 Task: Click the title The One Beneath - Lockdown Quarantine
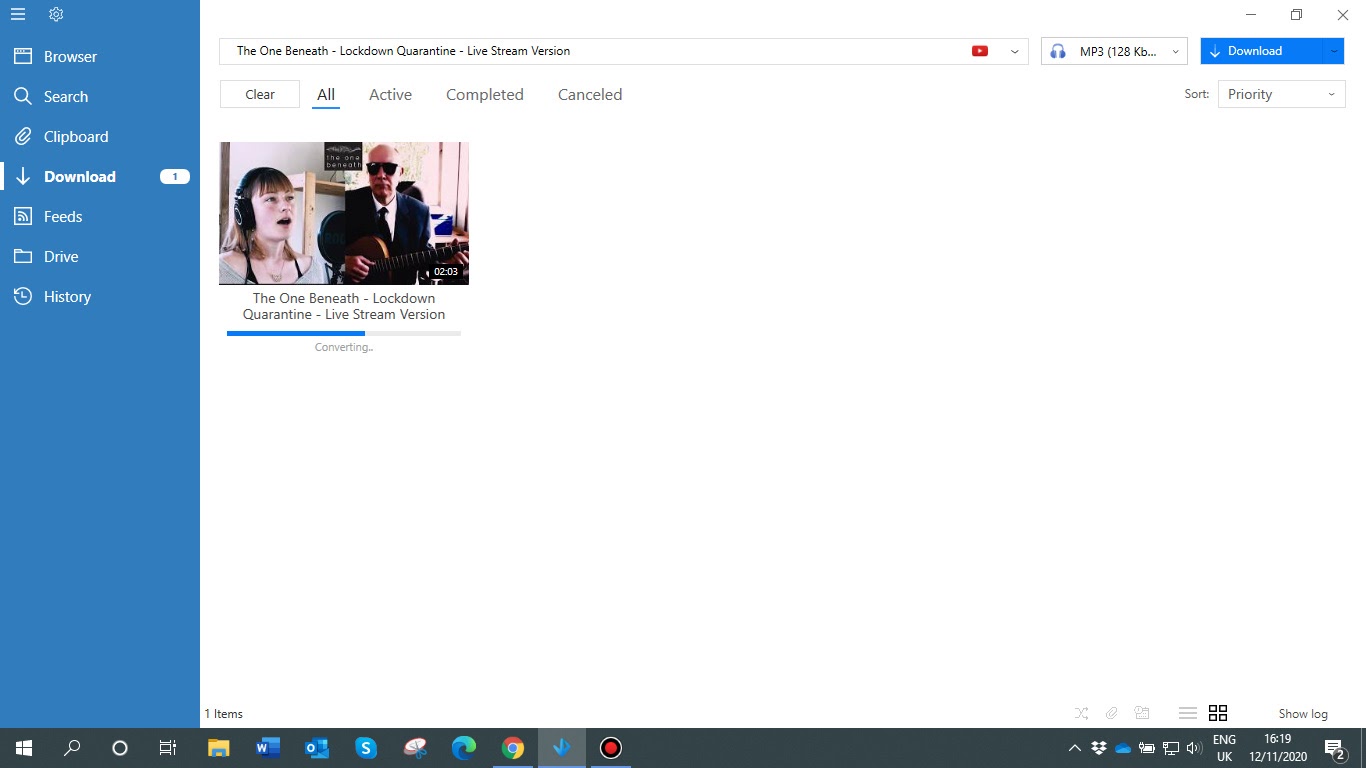[344, 306]
